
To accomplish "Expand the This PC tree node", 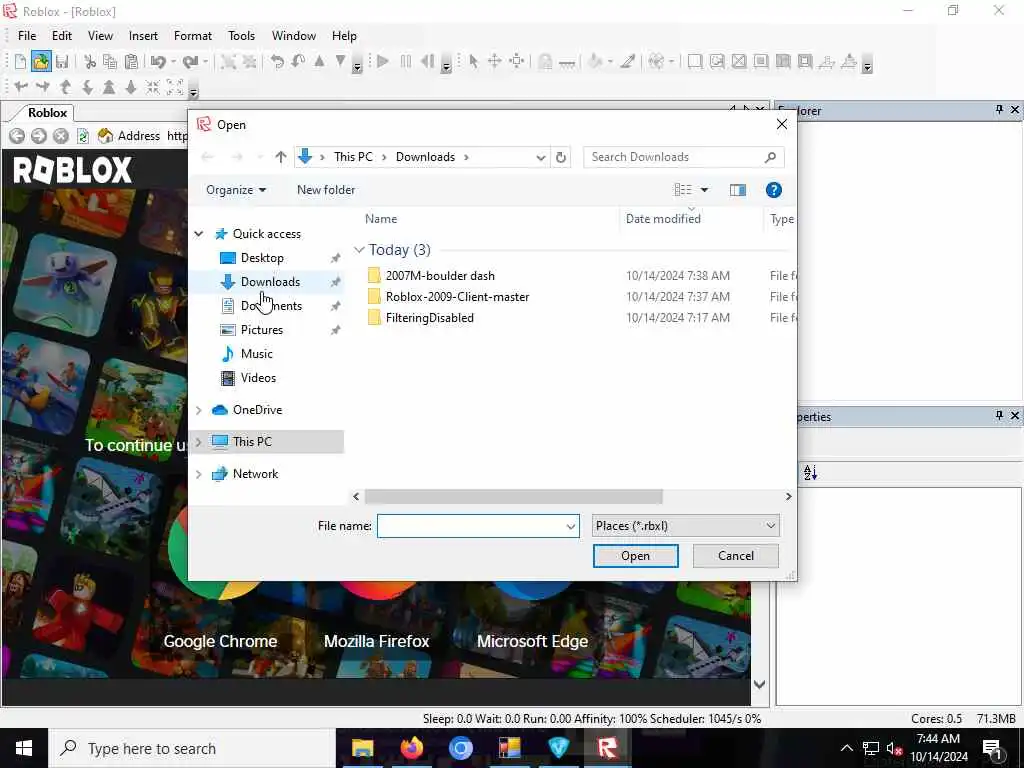I will [199, 442].
